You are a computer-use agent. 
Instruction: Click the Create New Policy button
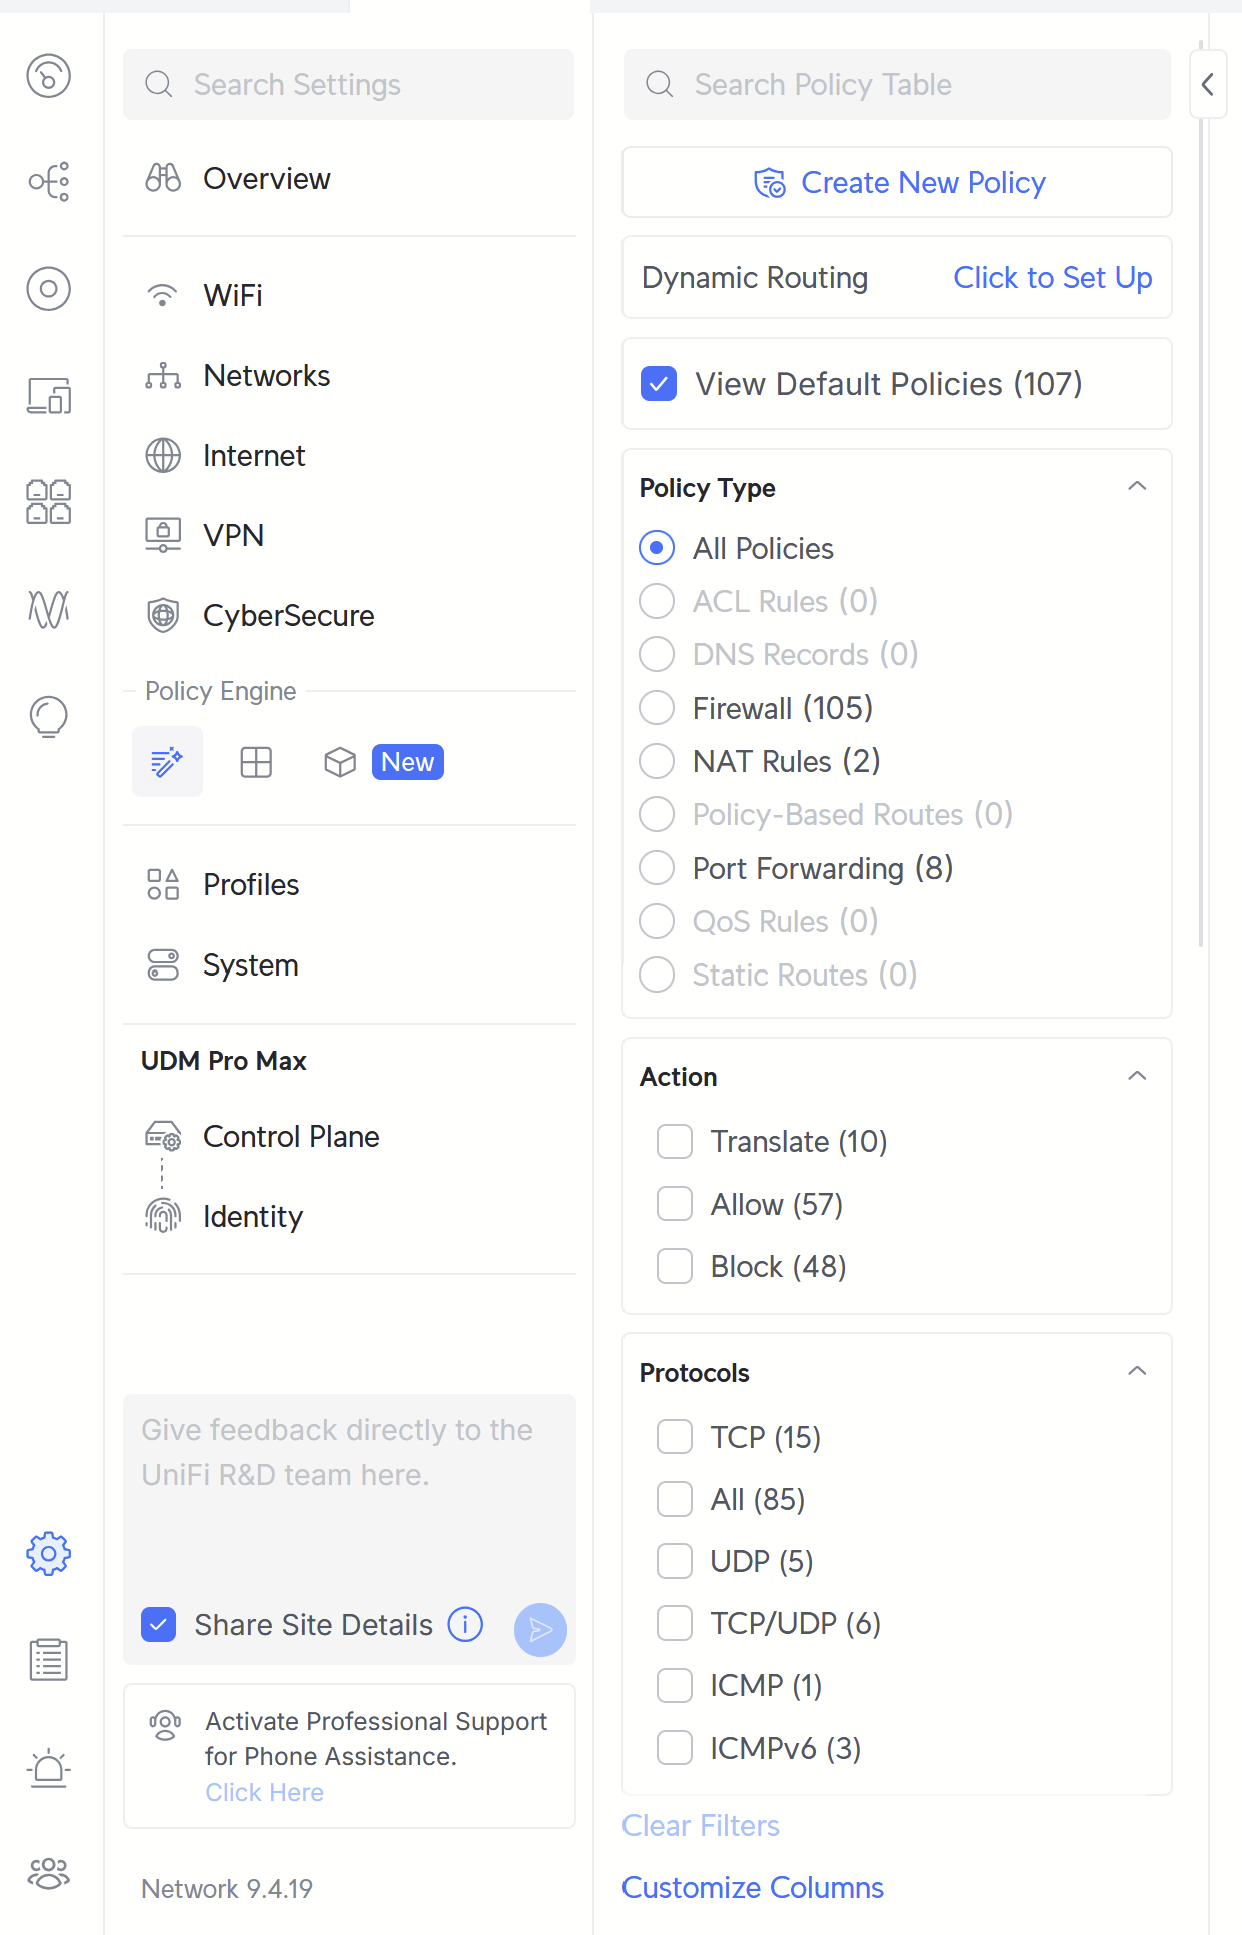[x=897, y=183]
